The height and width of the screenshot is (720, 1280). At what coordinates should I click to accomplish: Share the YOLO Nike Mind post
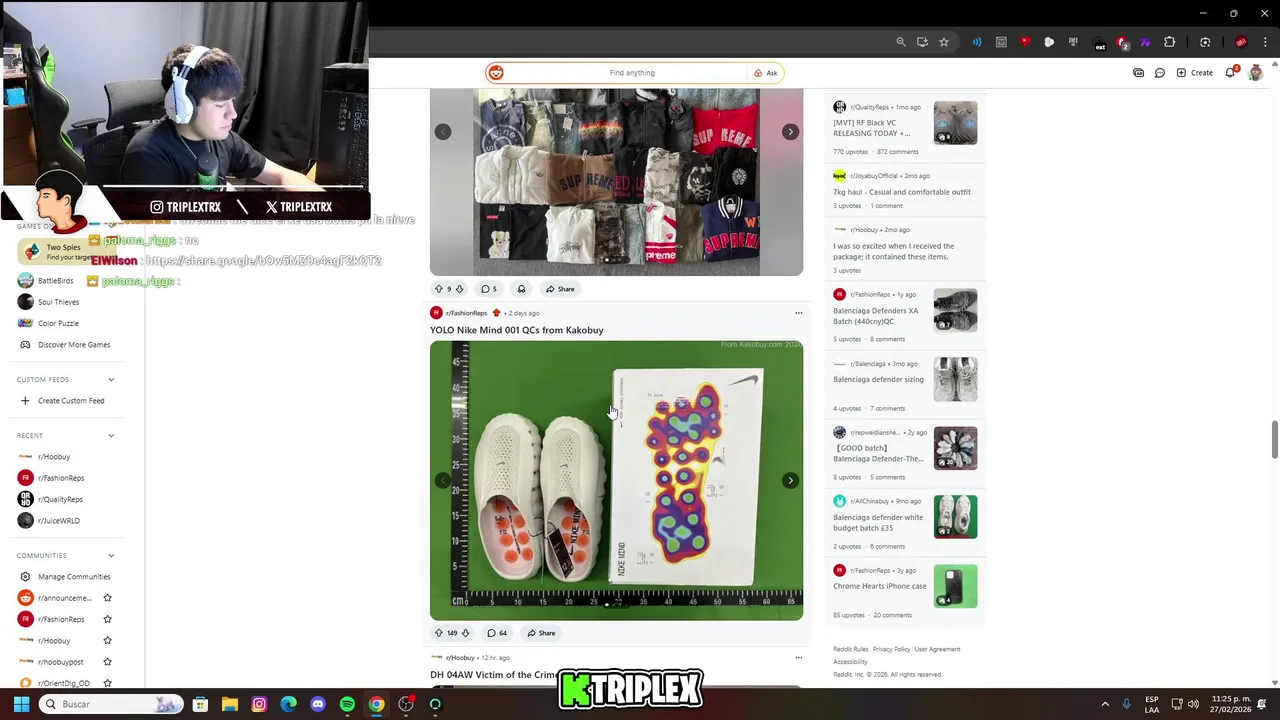(x=541, y=633)
